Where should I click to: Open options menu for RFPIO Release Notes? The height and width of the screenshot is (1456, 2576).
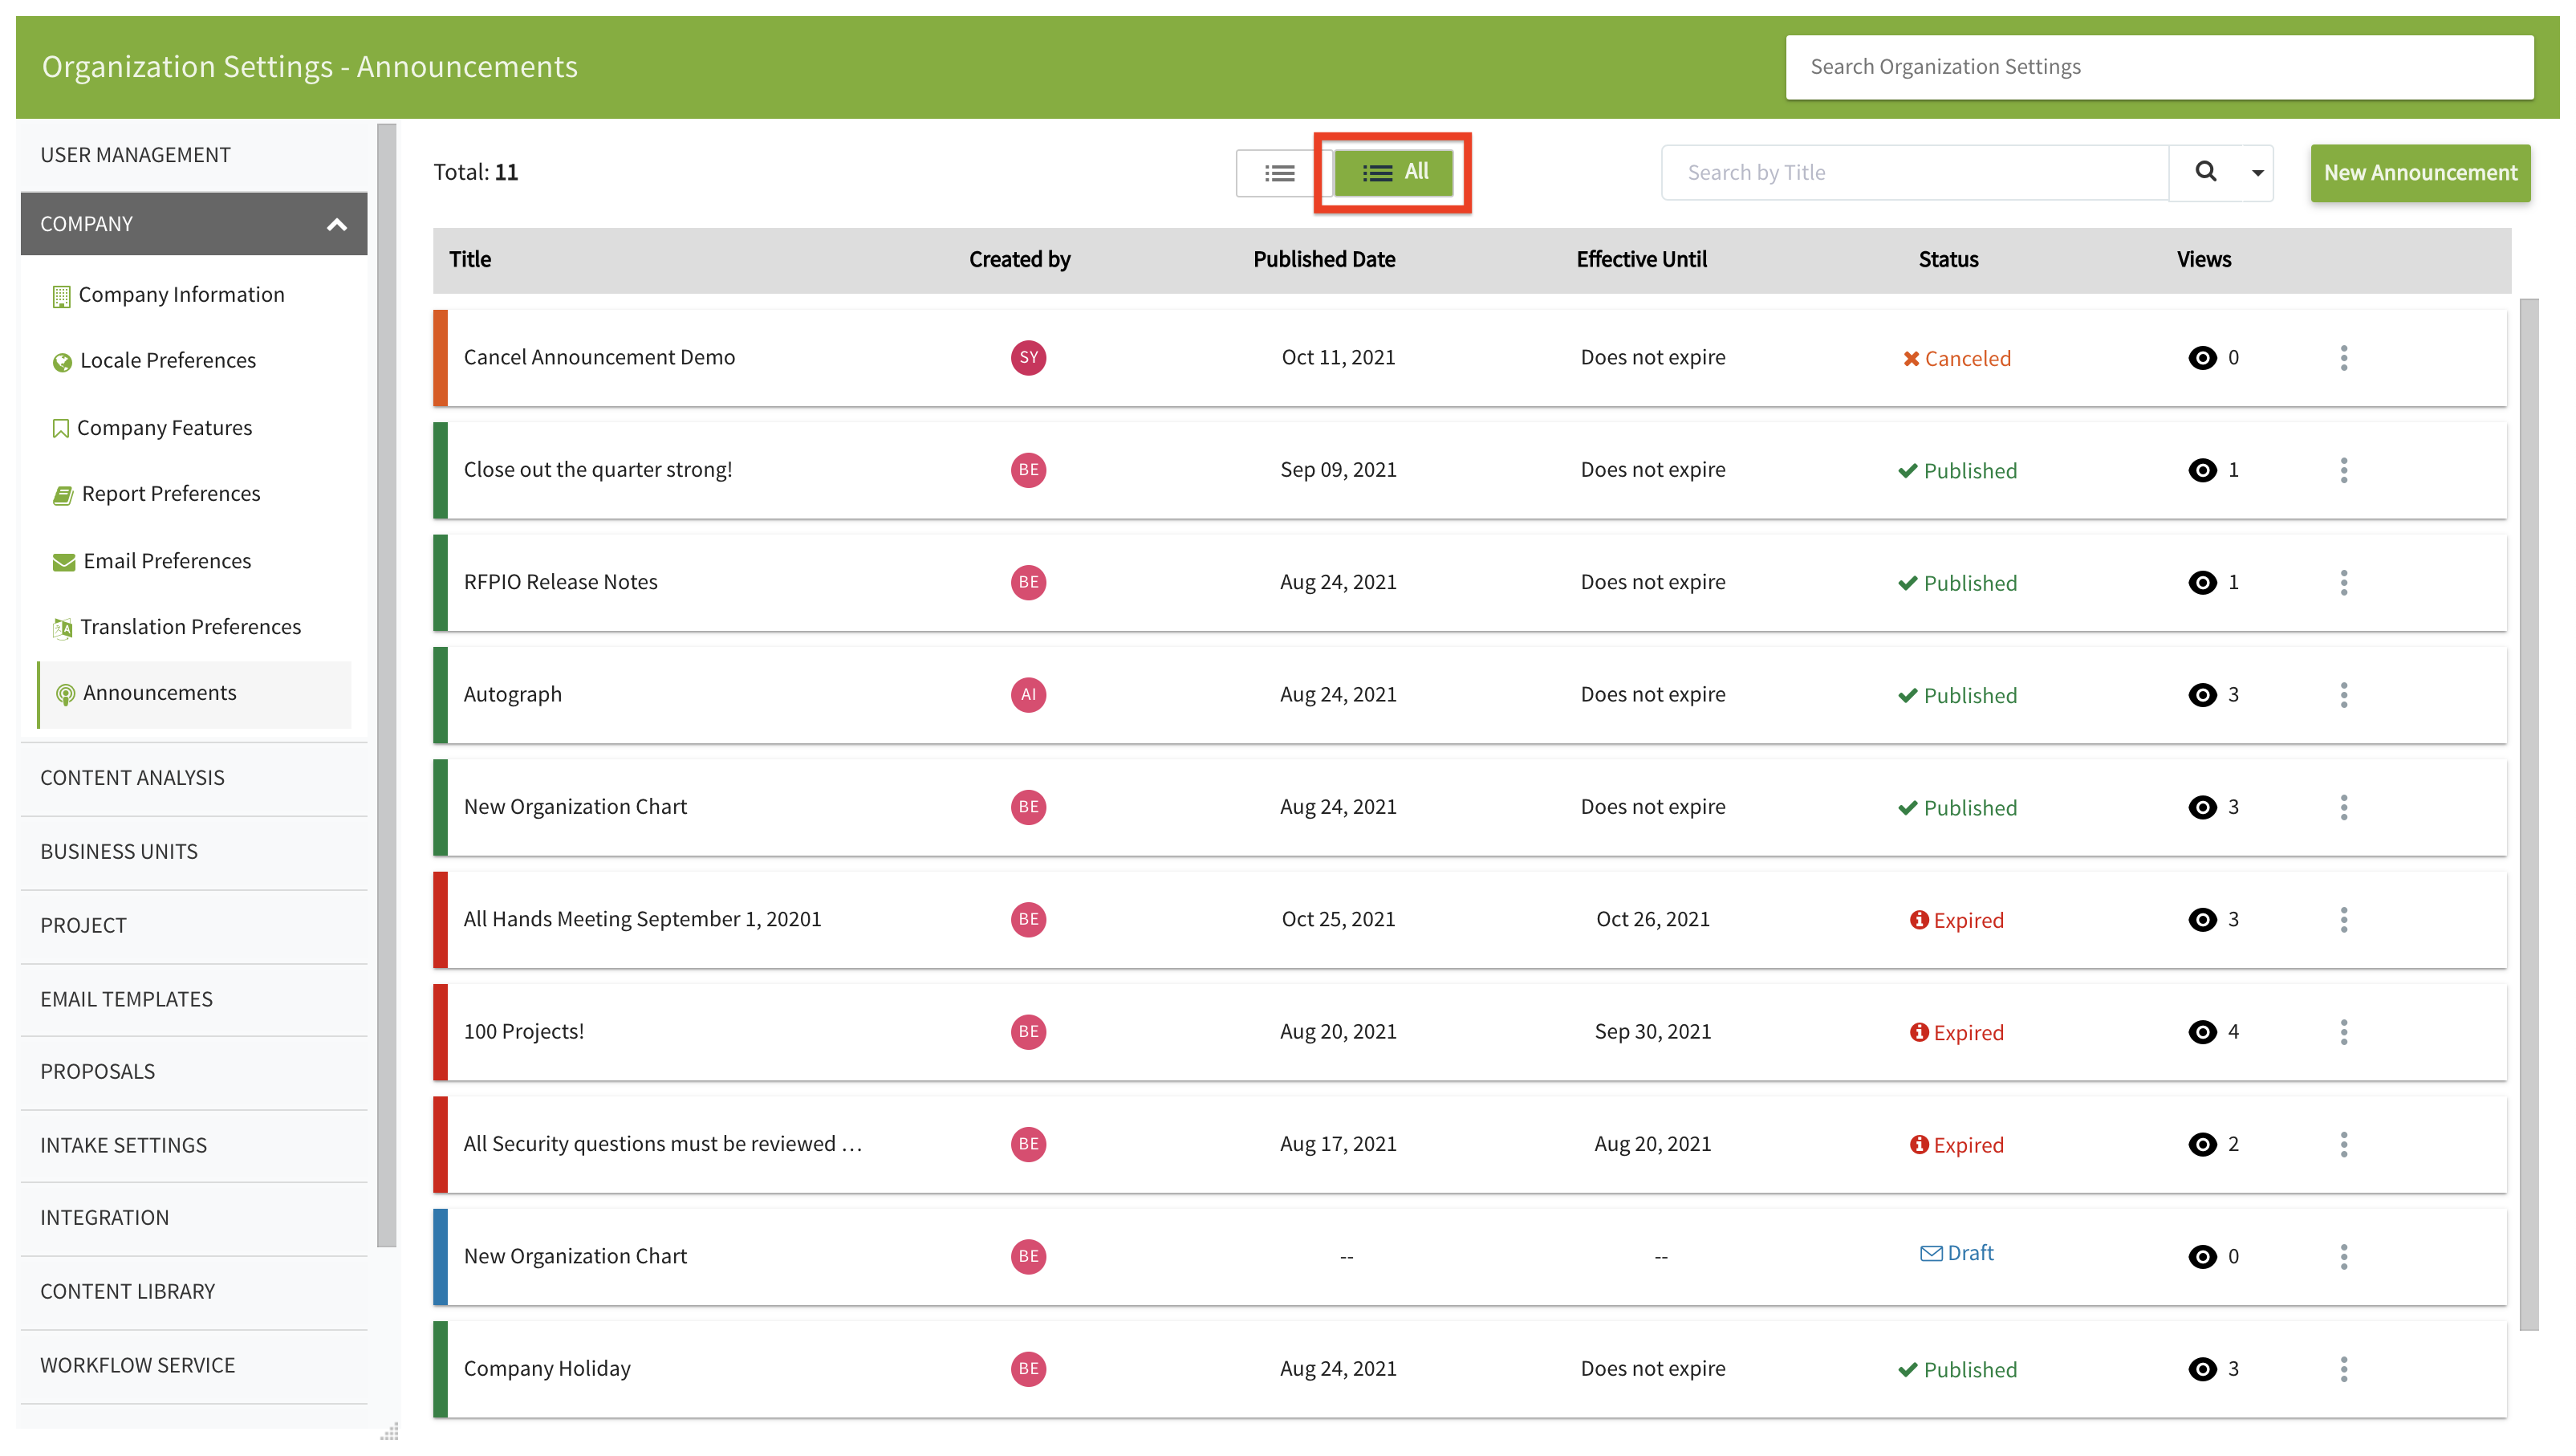(2343, 582)
